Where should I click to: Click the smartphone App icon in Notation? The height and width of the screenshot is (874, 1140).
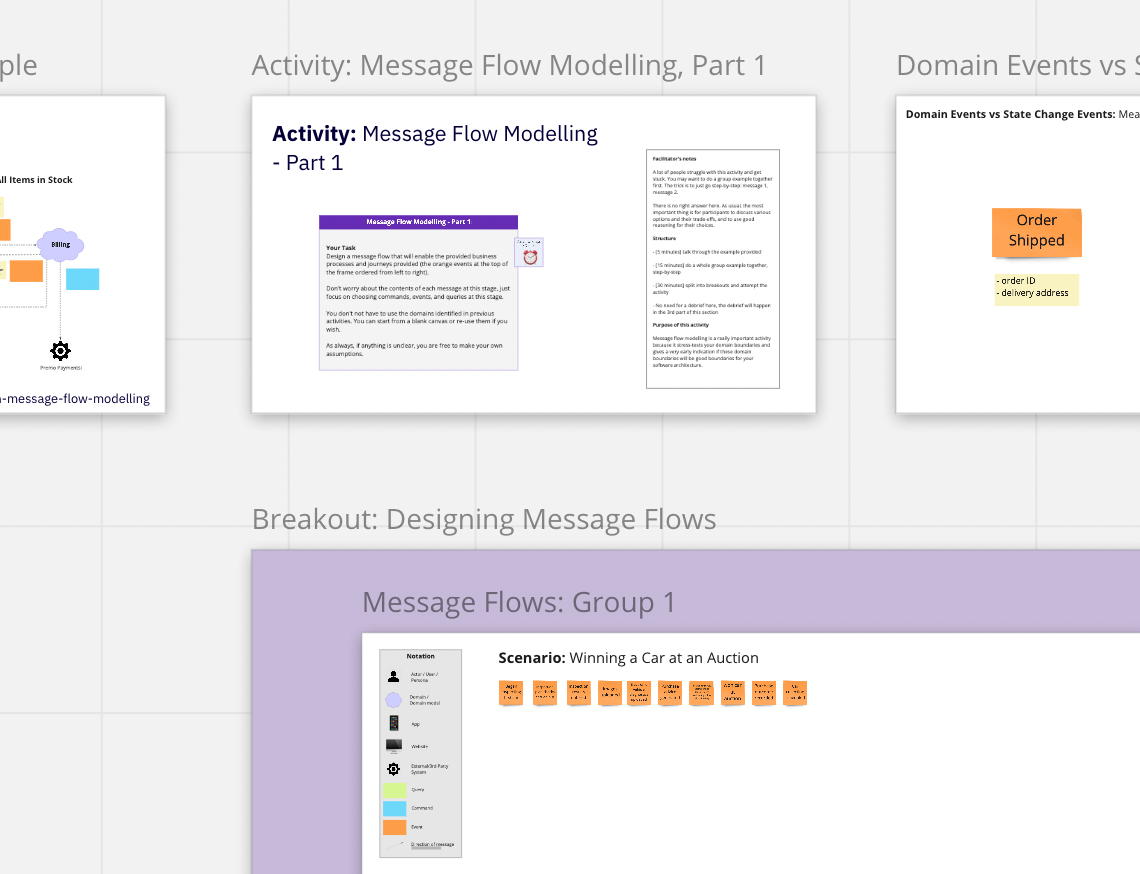coord(393,723)
